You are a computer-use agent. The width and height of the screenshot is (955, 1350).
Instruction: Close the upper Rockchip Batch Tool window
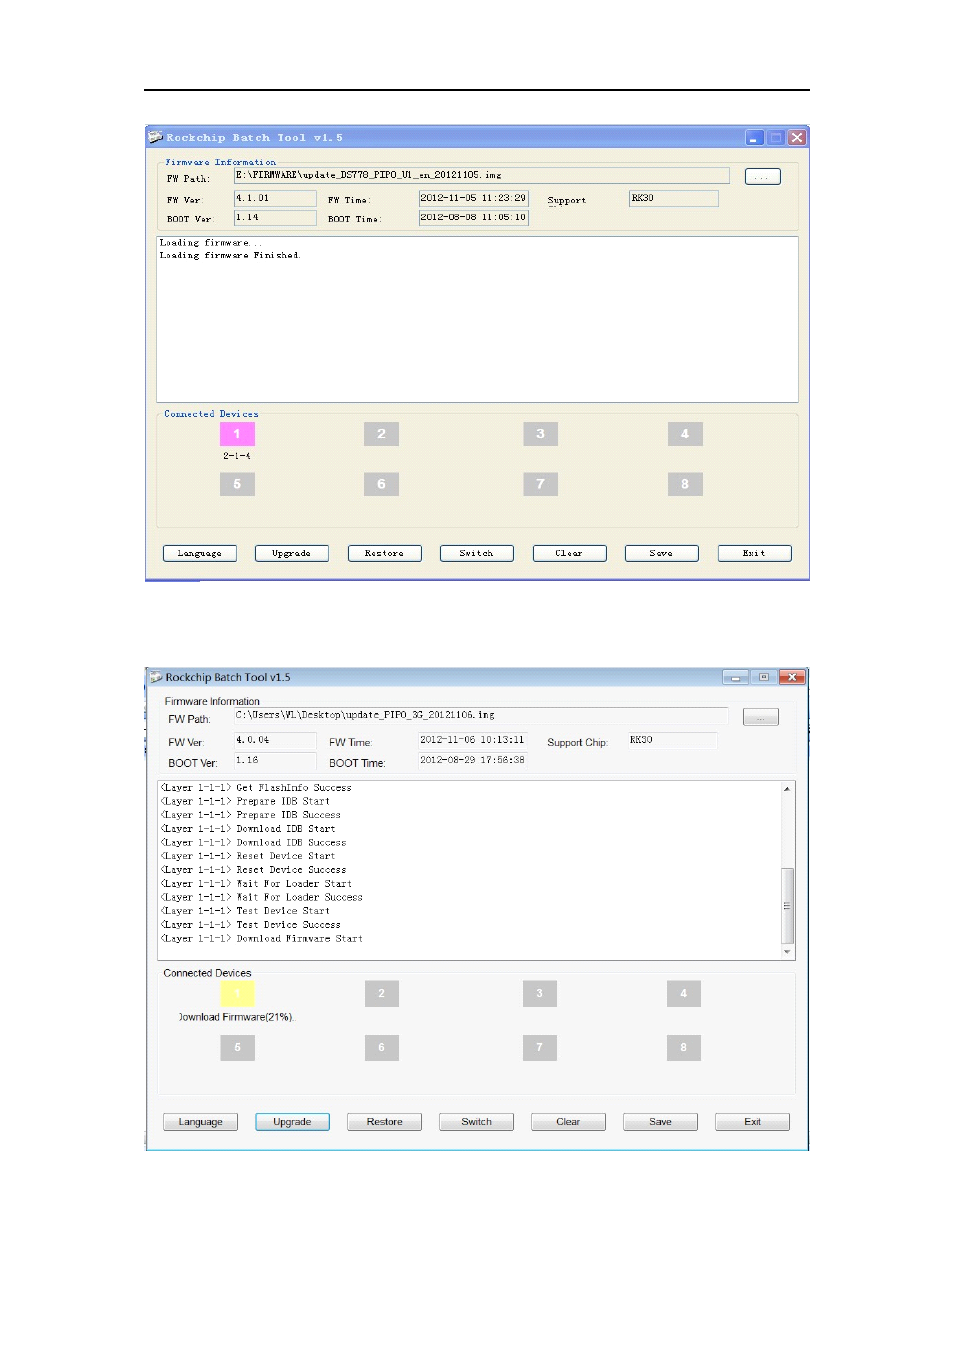click(797, 138)
